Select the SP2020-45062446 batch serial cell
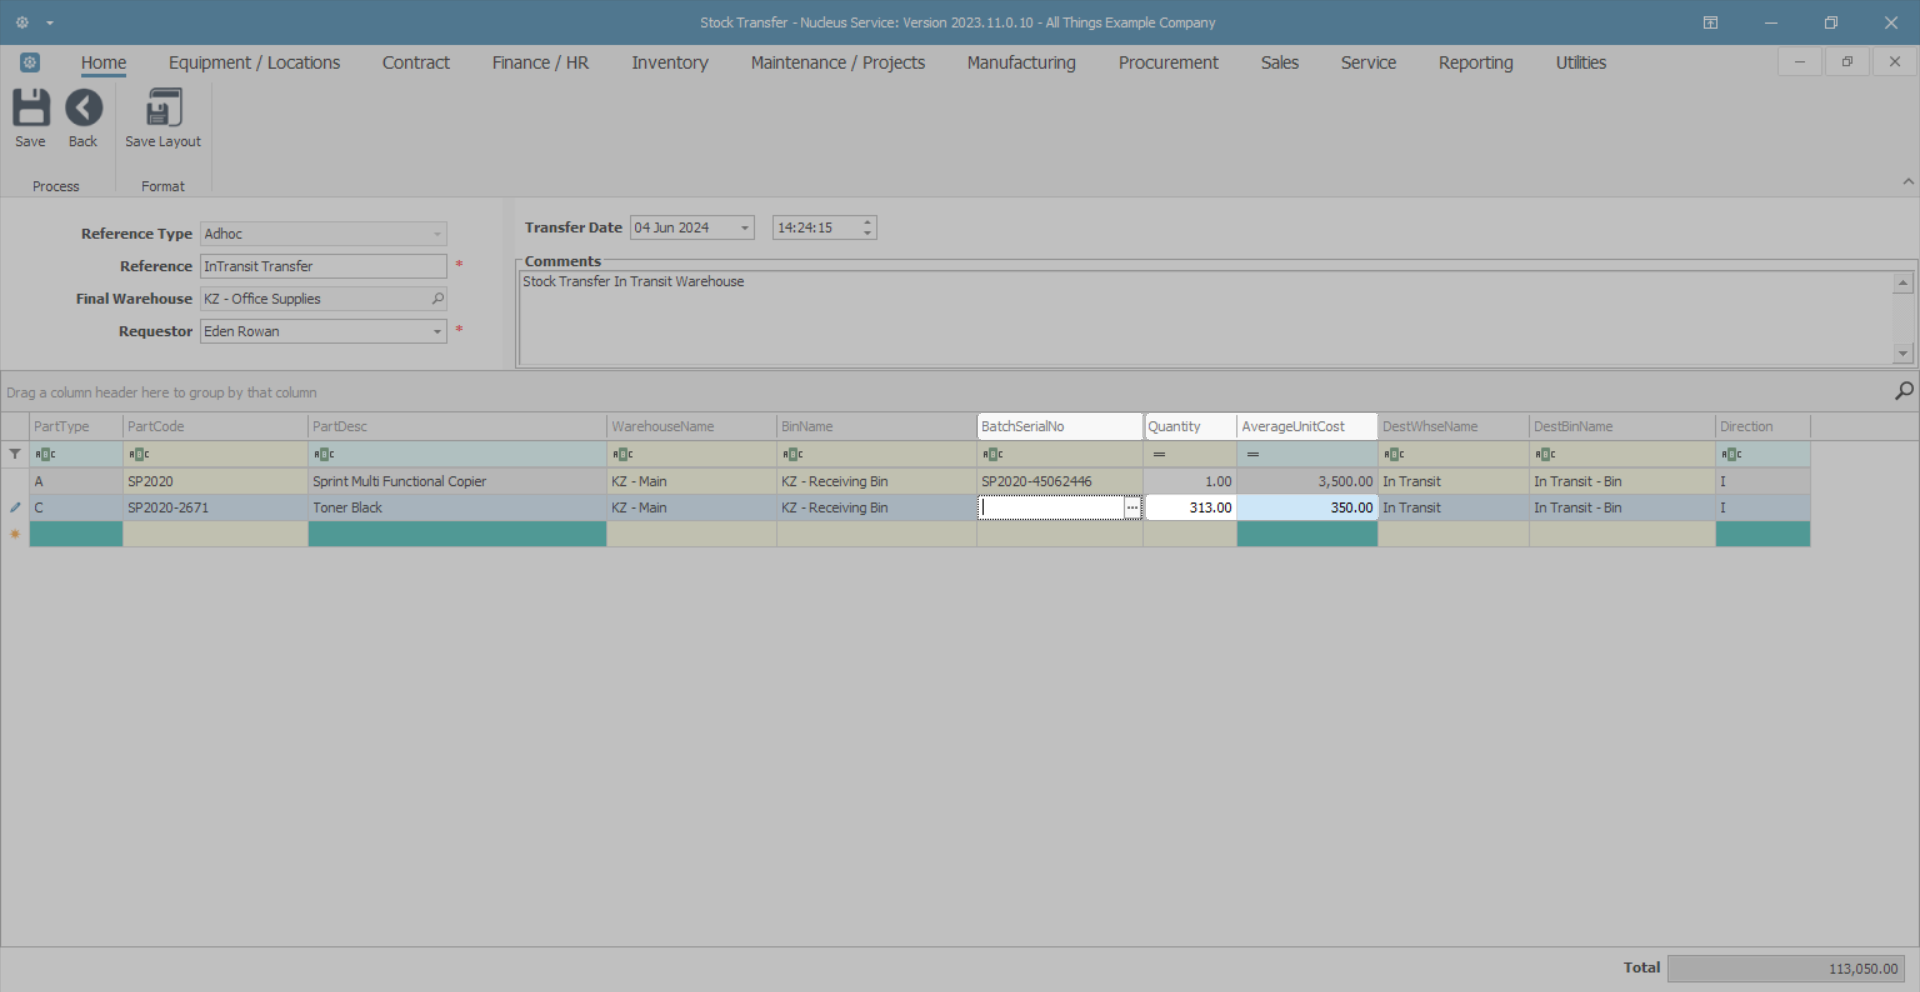The image size is (1920, 992). [x=1060, y=481]
